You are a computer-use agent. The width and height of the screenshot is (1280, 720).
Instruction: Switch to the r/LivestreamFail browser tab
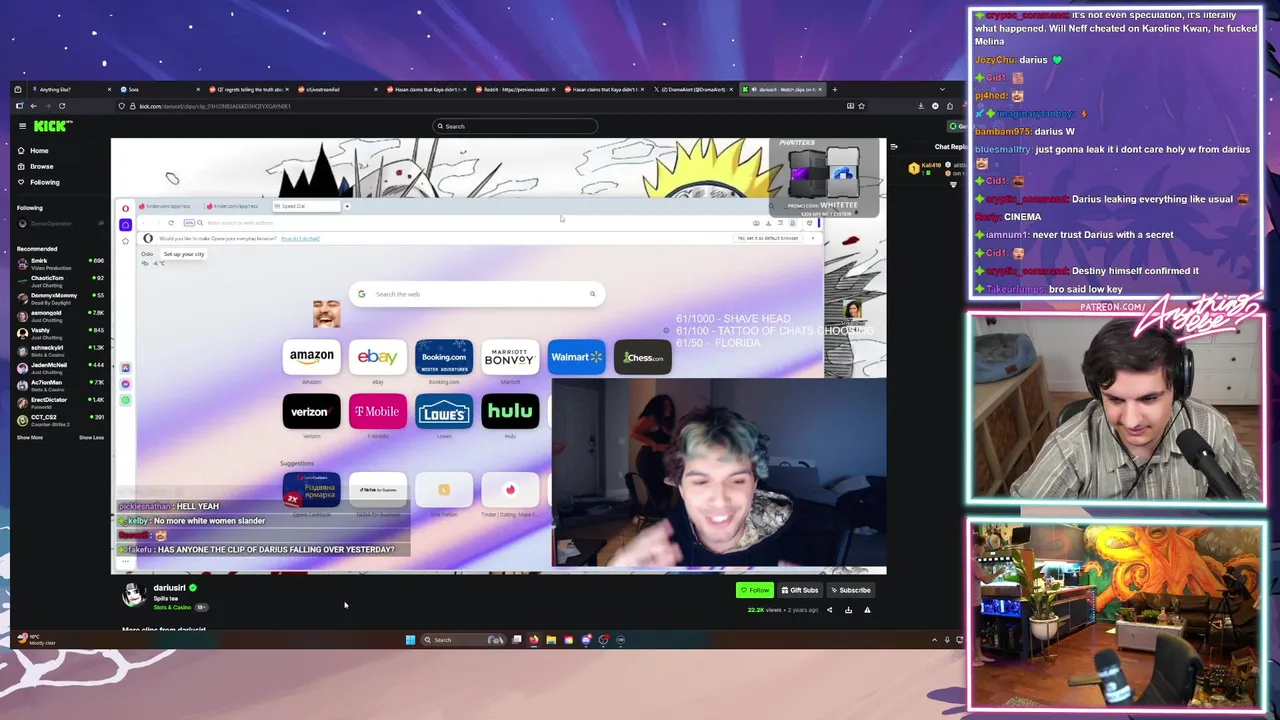[x=336, y=90]
